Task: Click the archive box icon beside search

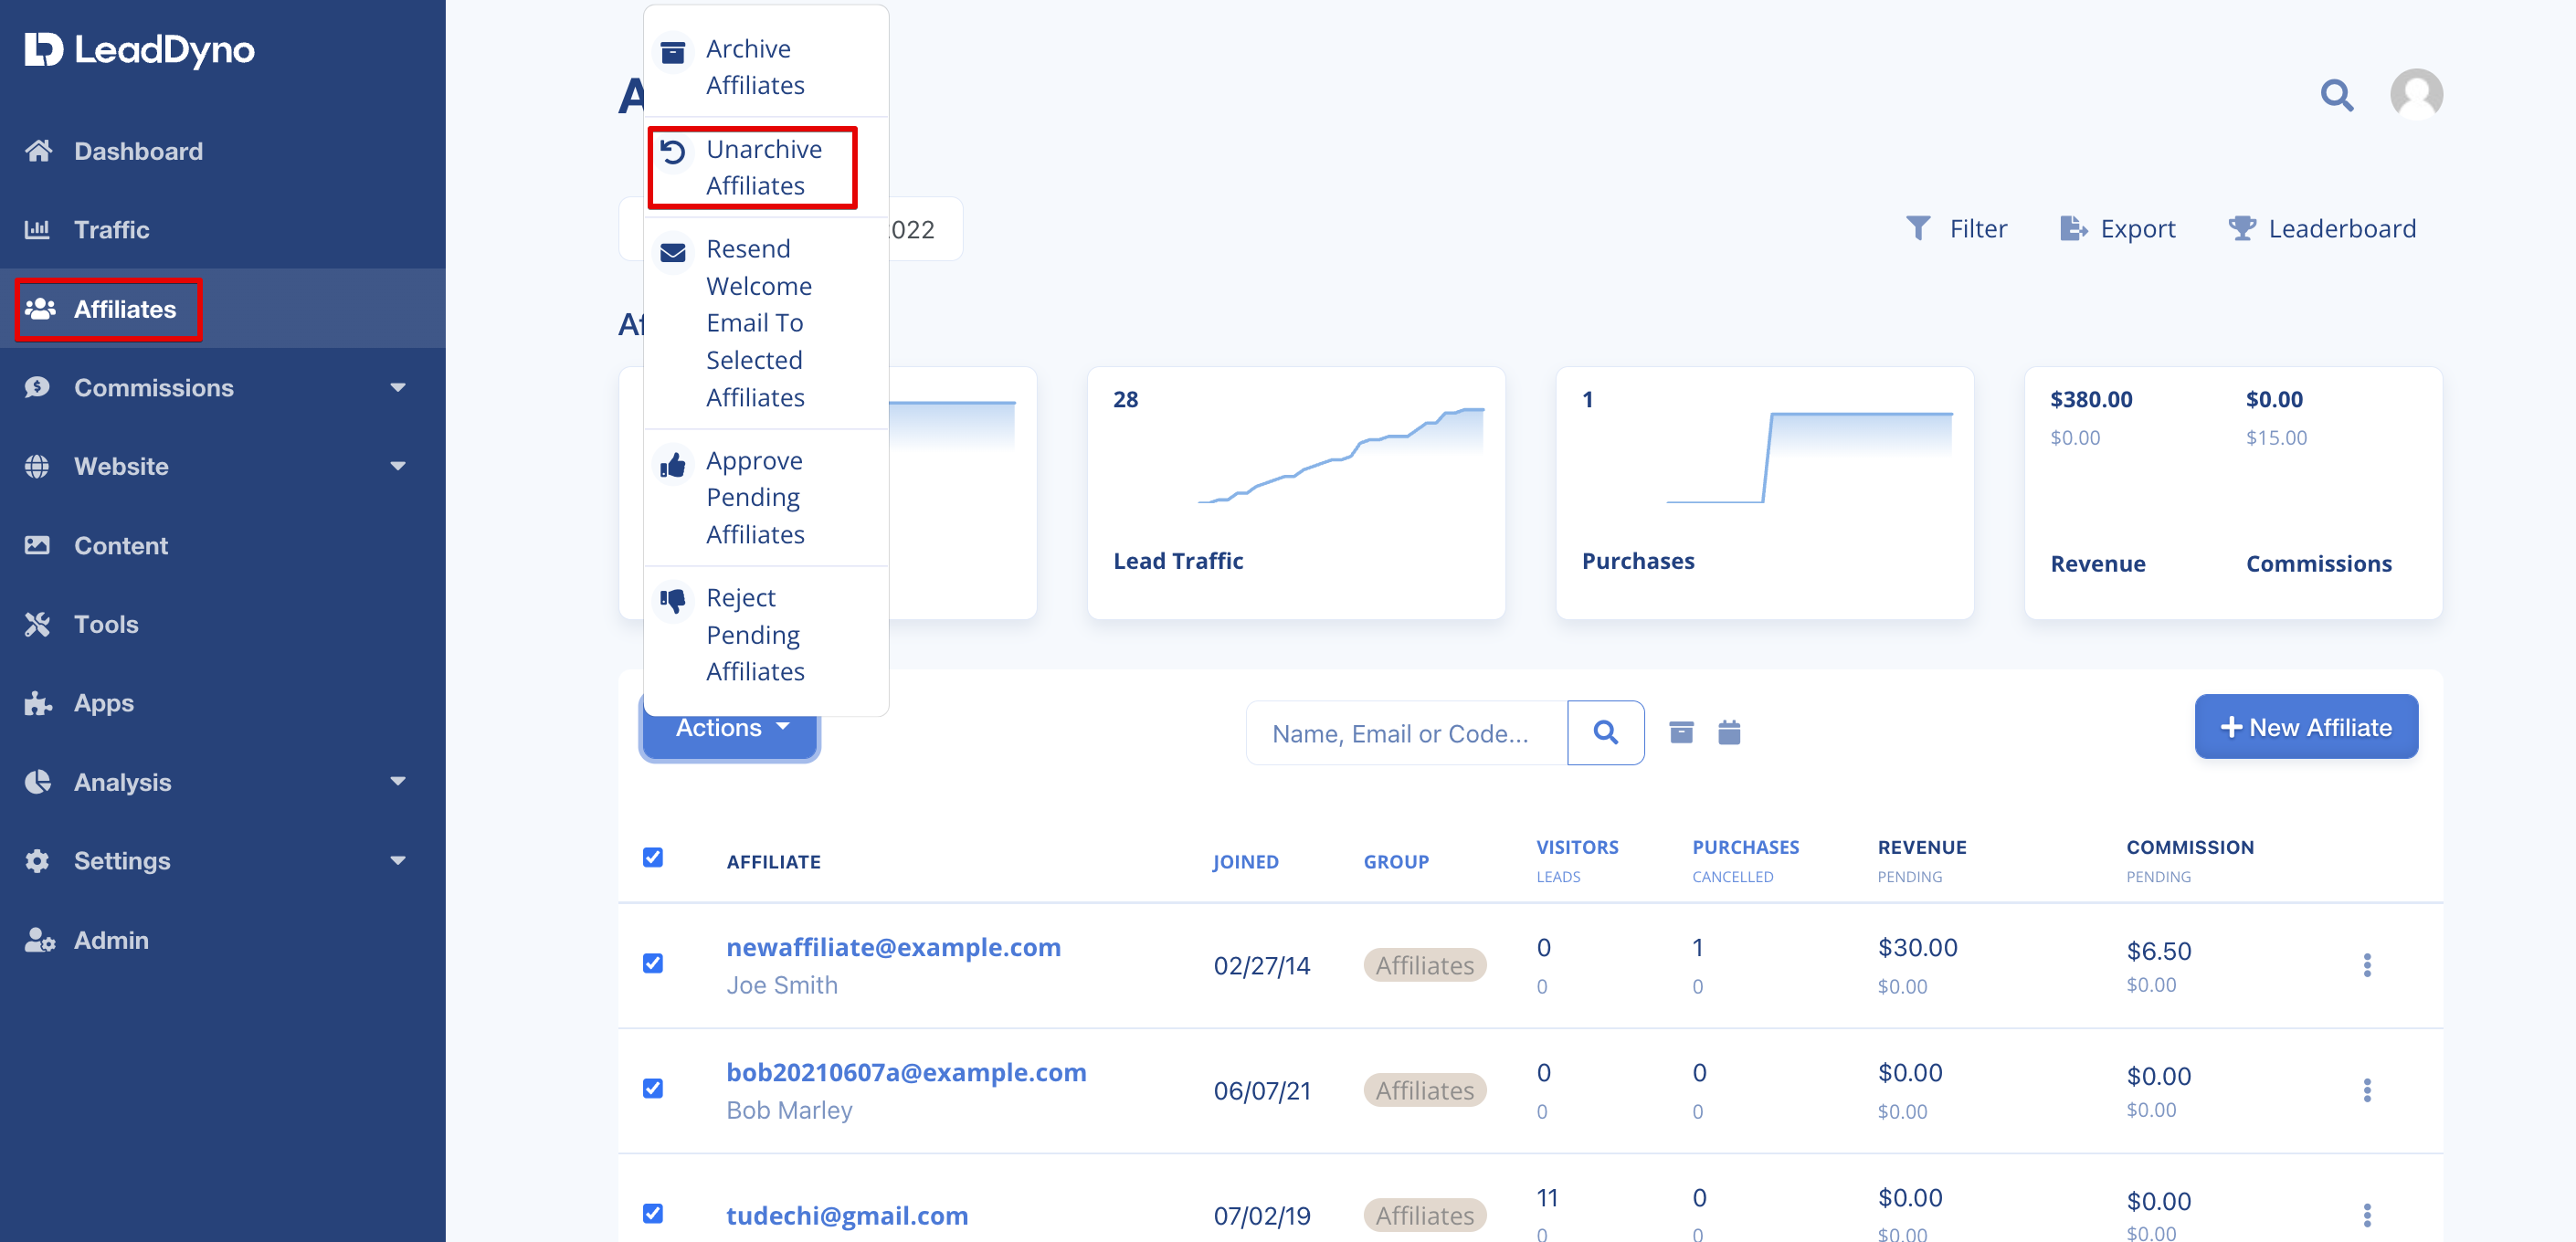Action: tap(1681, 733)
